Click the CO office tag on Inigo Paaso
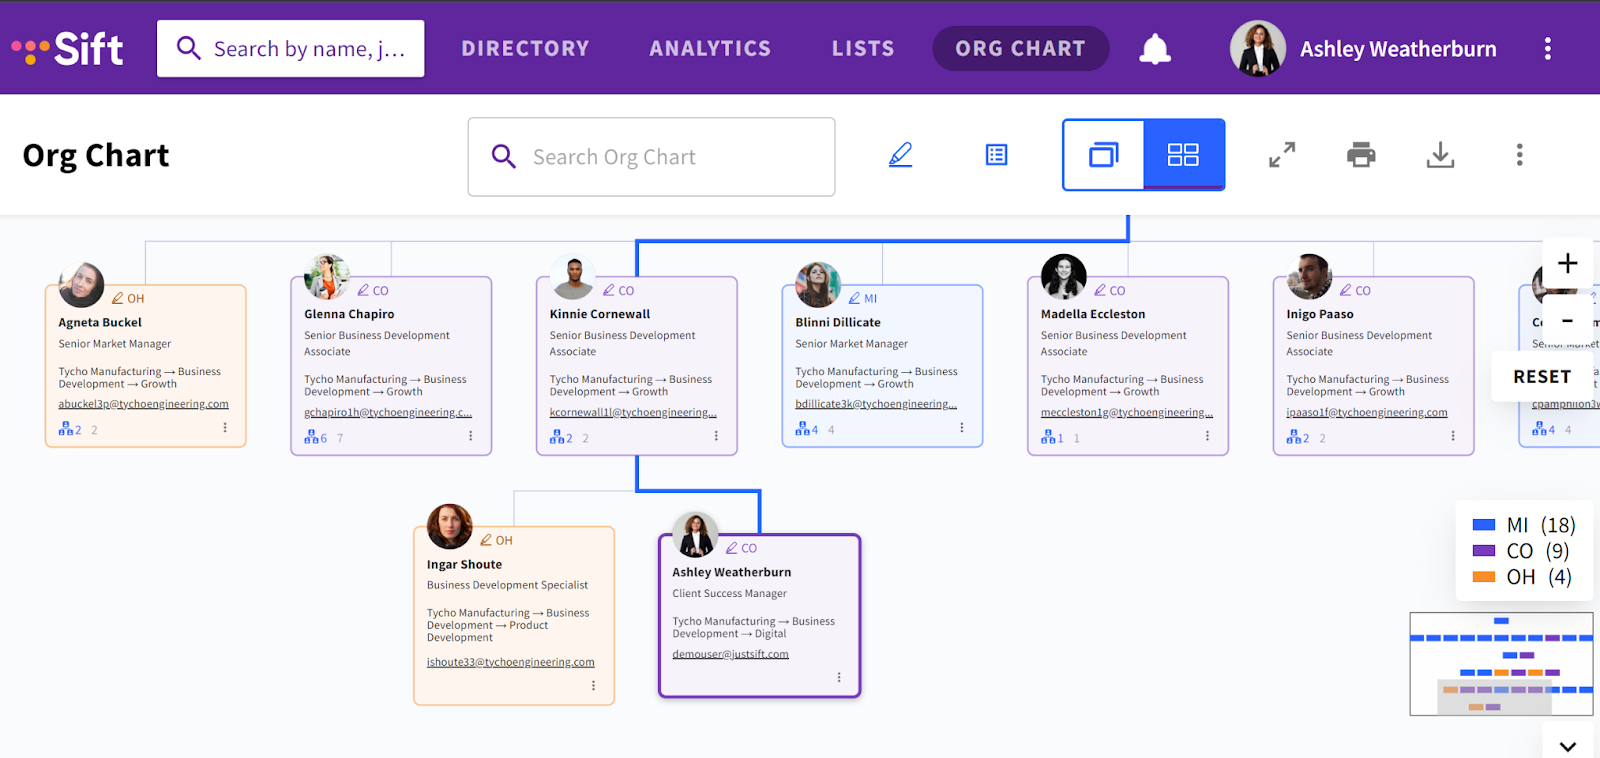 click(x=1355, y=290)
